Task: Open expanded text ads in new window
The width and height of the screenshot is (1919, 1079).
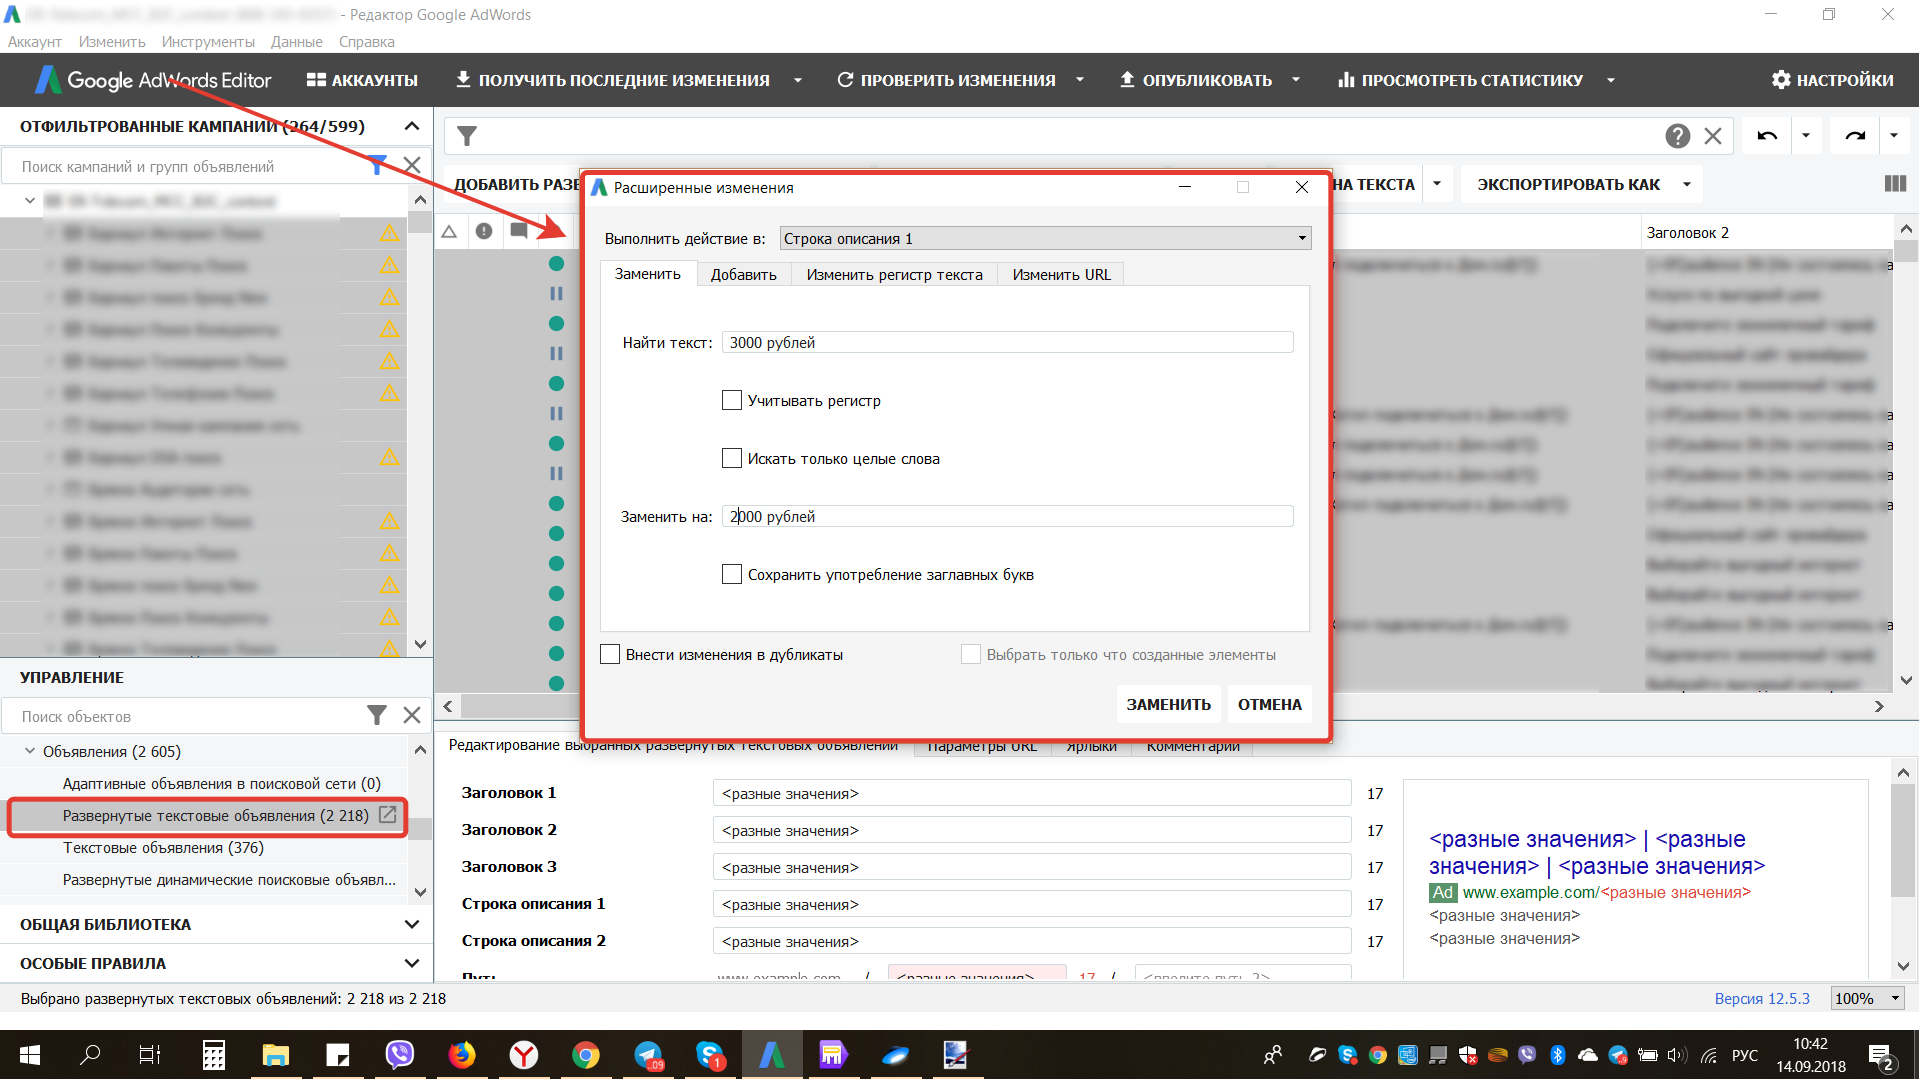Action: tap(388, 815)
